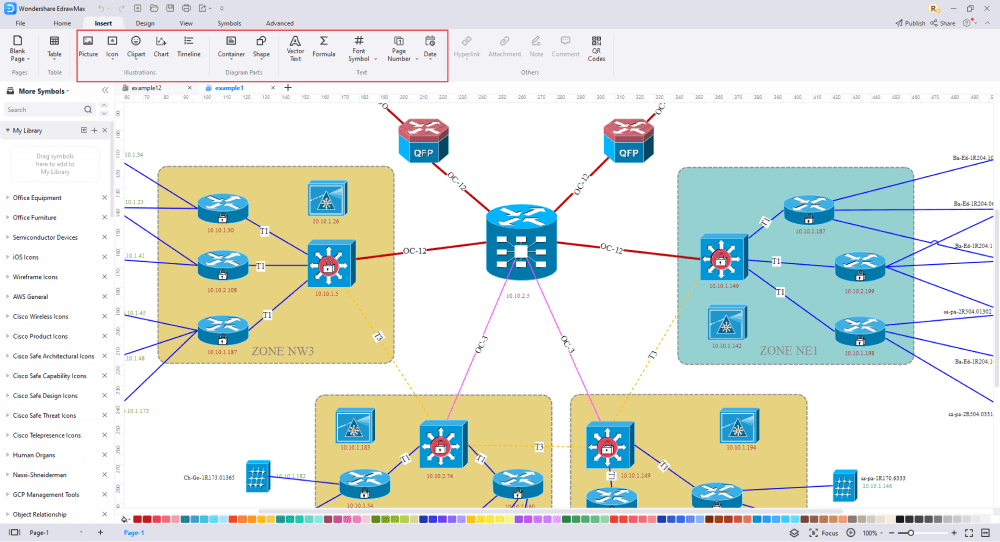Adjust the zoom slider
Image resolution: width=1000 pixels, height=542 pixels.
(911, 533)
